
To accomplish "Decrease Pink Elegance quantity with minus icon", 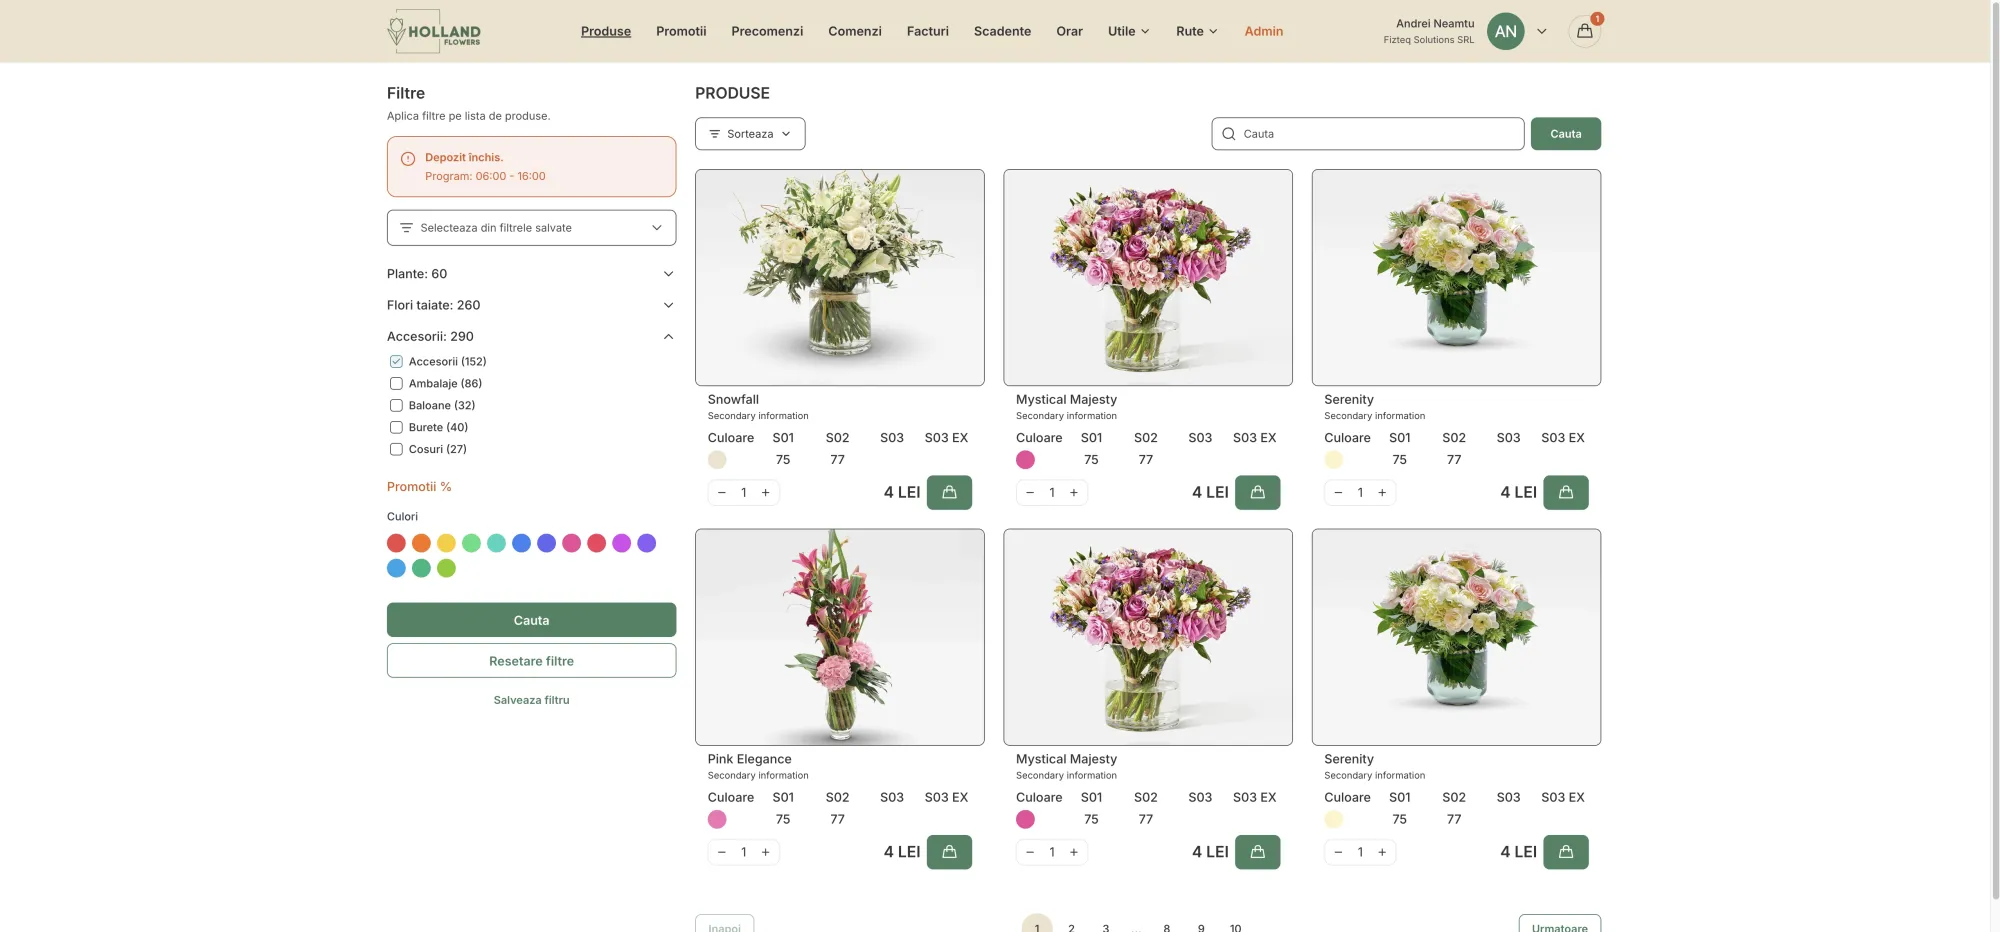I will coord(722,852).
